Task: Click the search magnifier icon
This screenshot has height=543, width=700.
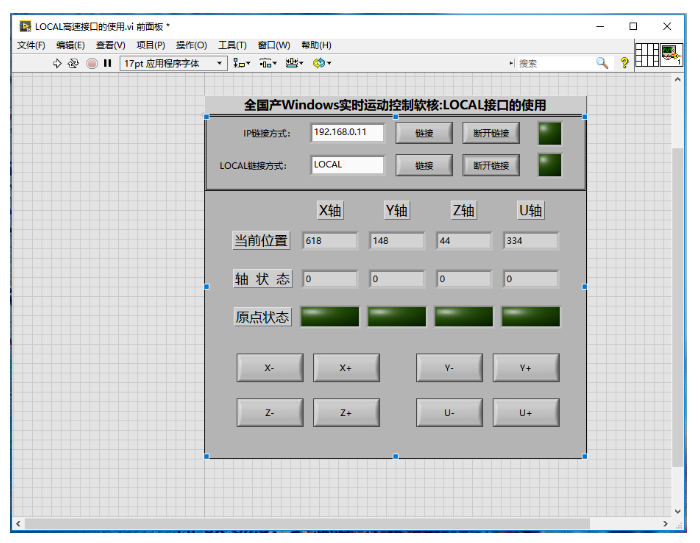Action: point(602,63)
